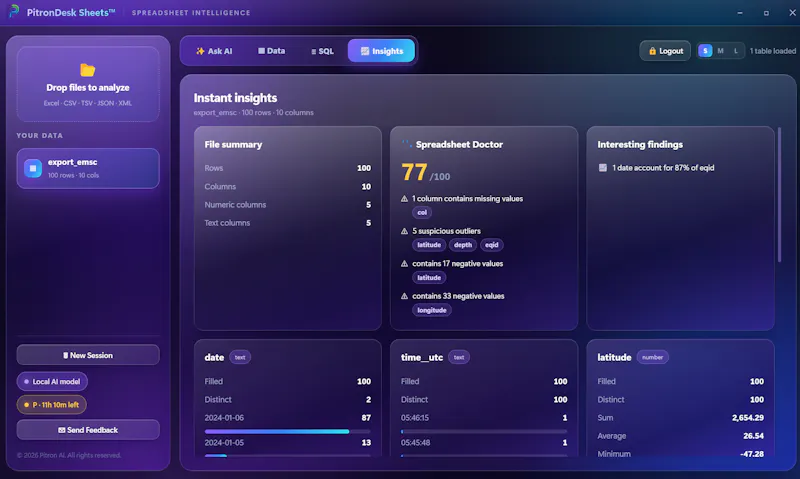Click the 'Distinct' row in time_utc card

[x=484, y=399]
